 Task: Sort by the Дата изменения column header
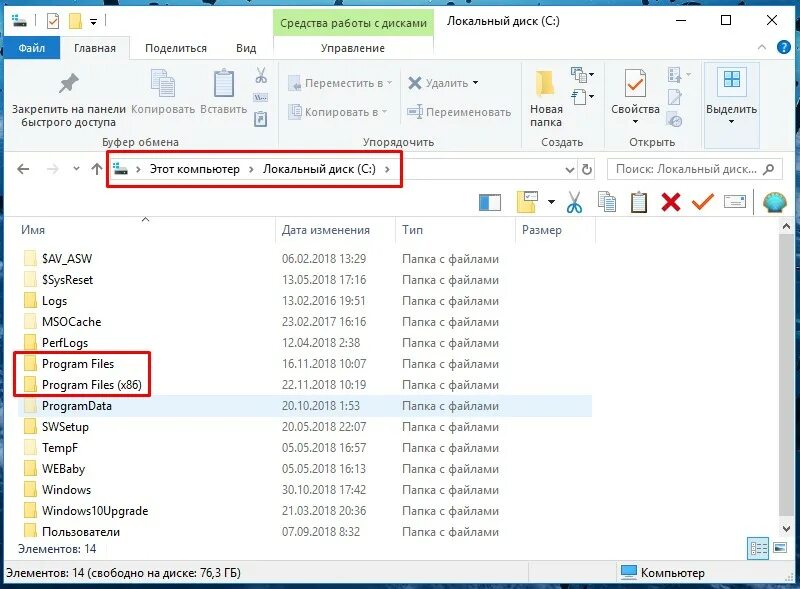335,230
